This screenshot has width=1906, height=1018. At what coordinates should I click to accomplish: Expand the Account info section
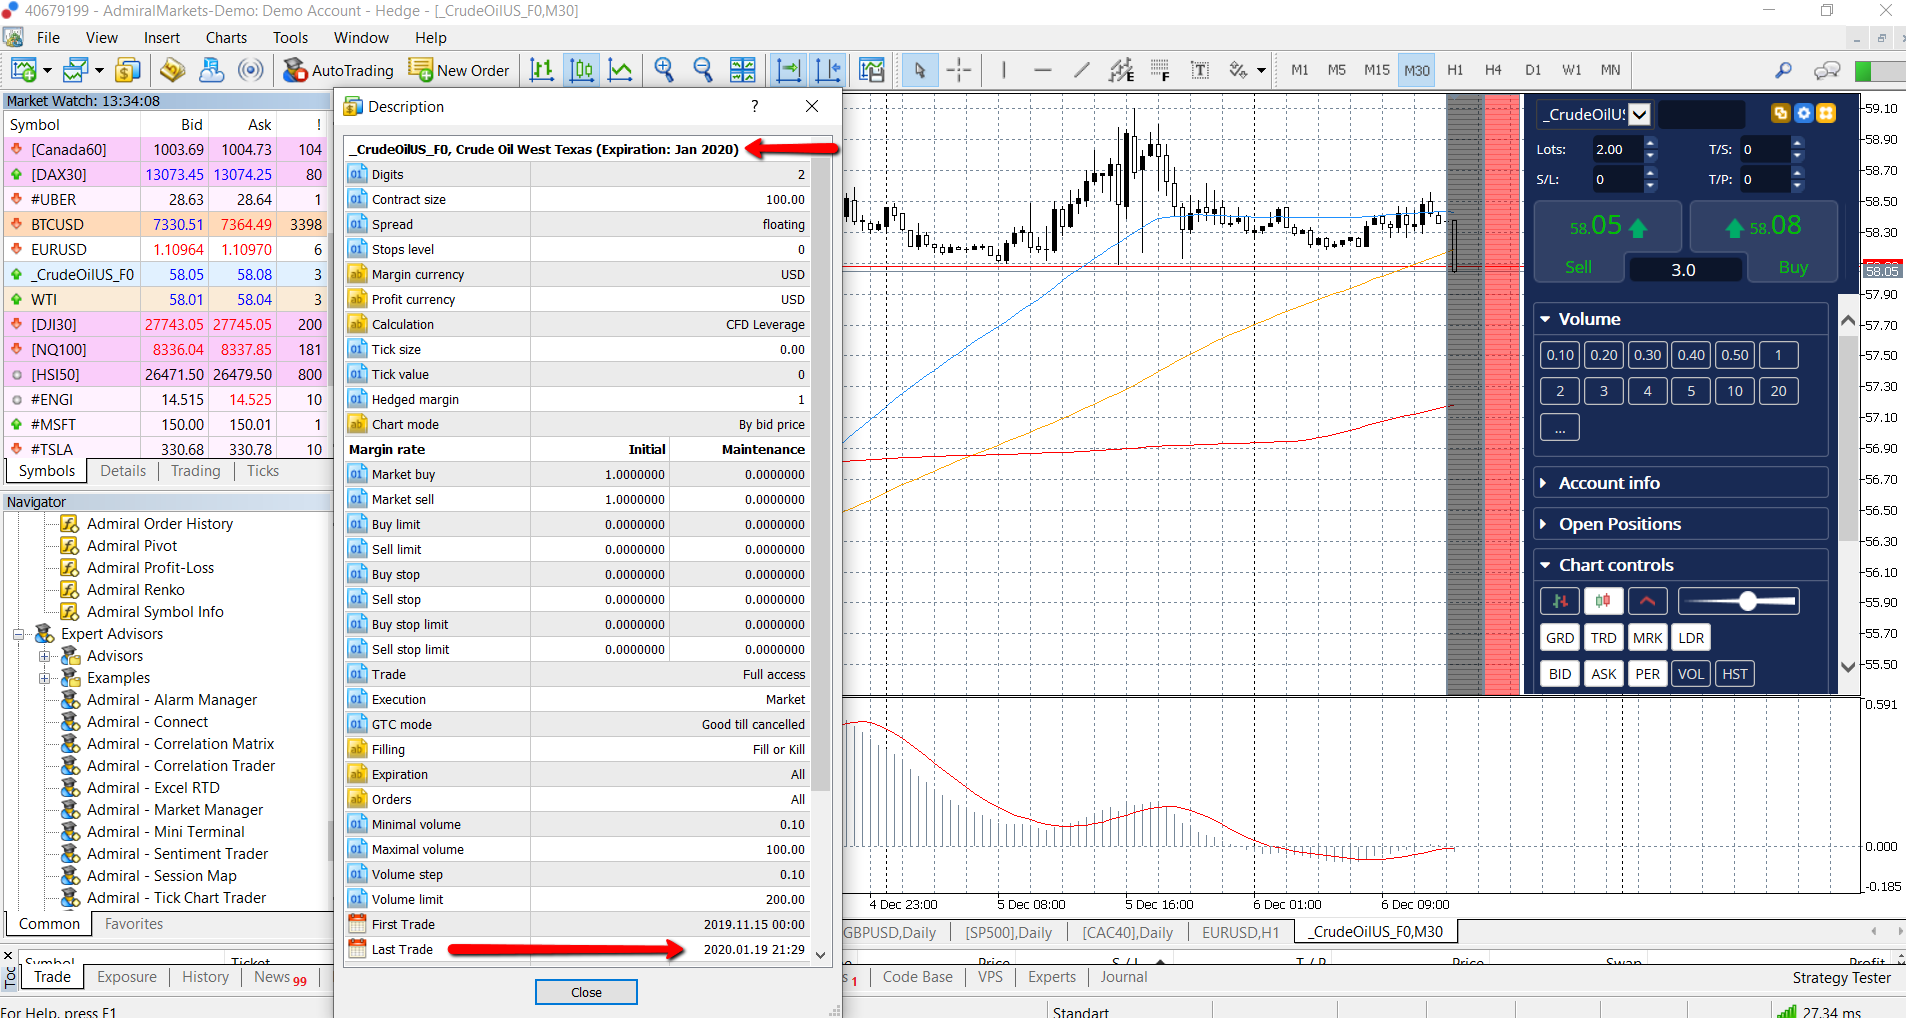point(1544,483)
